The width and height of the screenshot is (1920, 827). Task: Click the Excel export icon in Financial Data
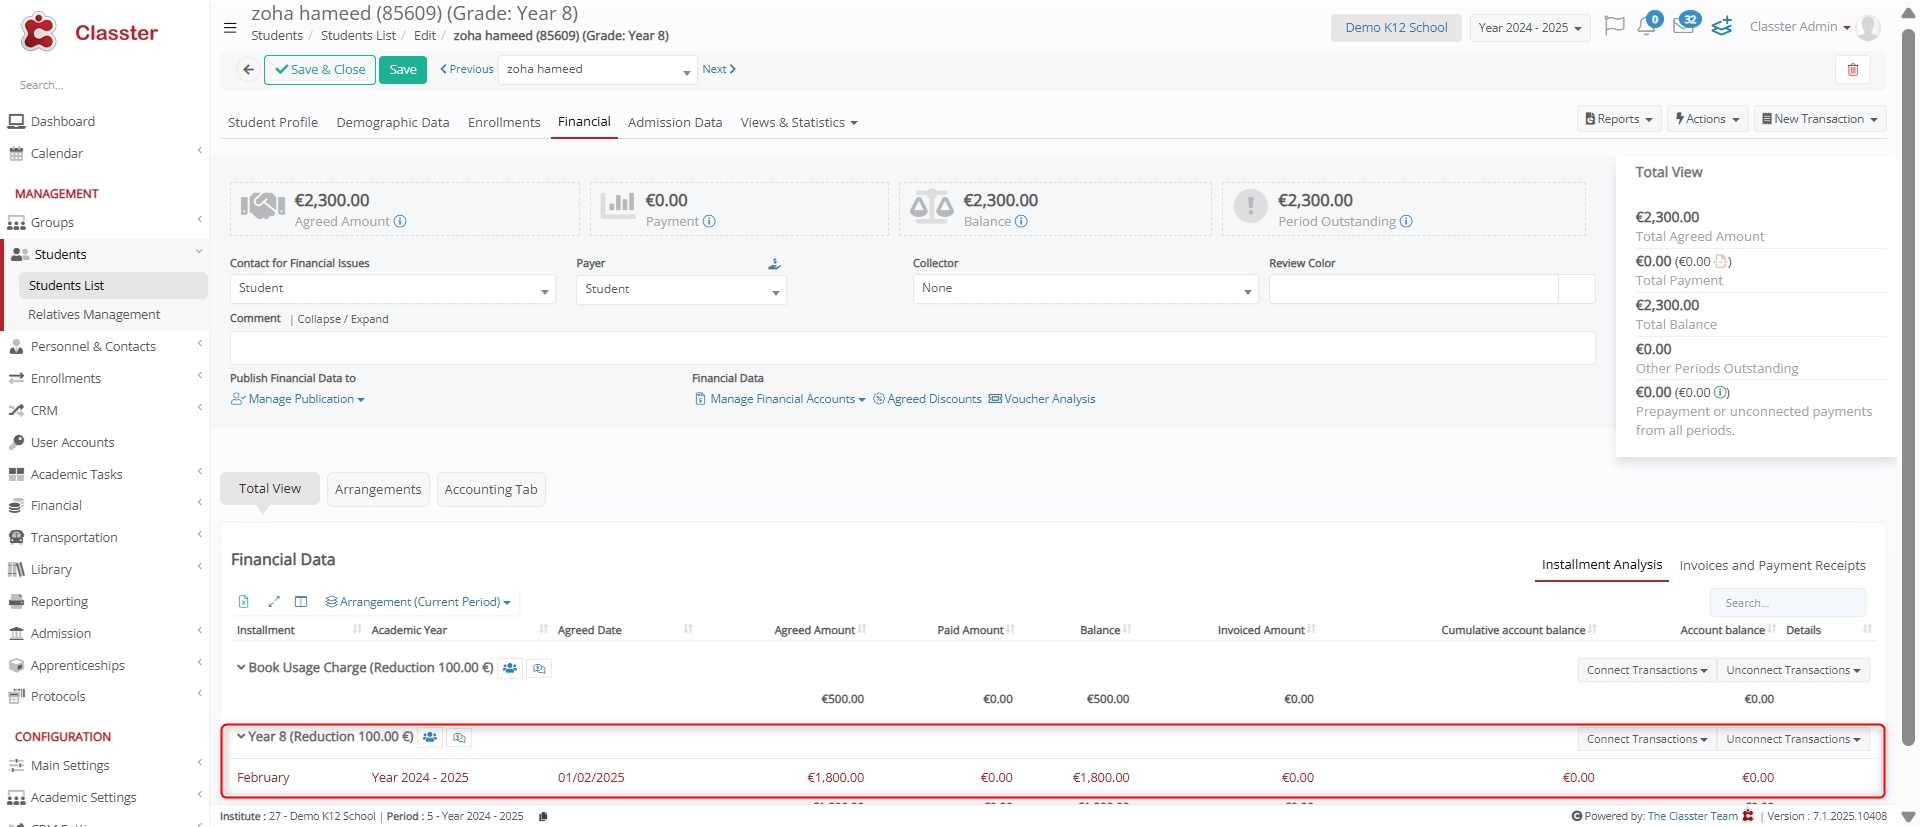tap(244, 602)
